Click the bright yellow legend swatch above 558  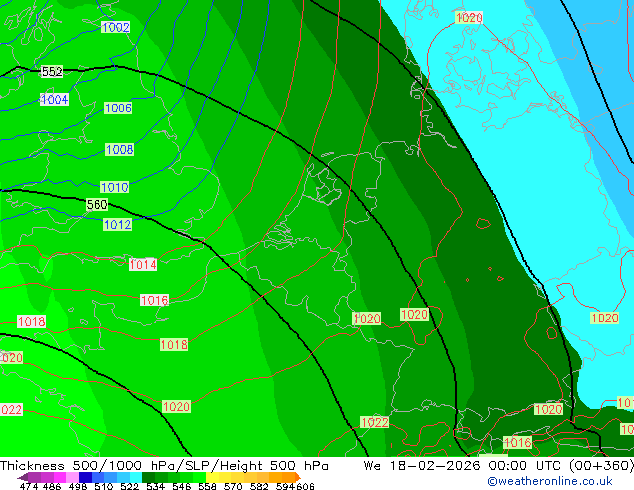pos(212,477)
